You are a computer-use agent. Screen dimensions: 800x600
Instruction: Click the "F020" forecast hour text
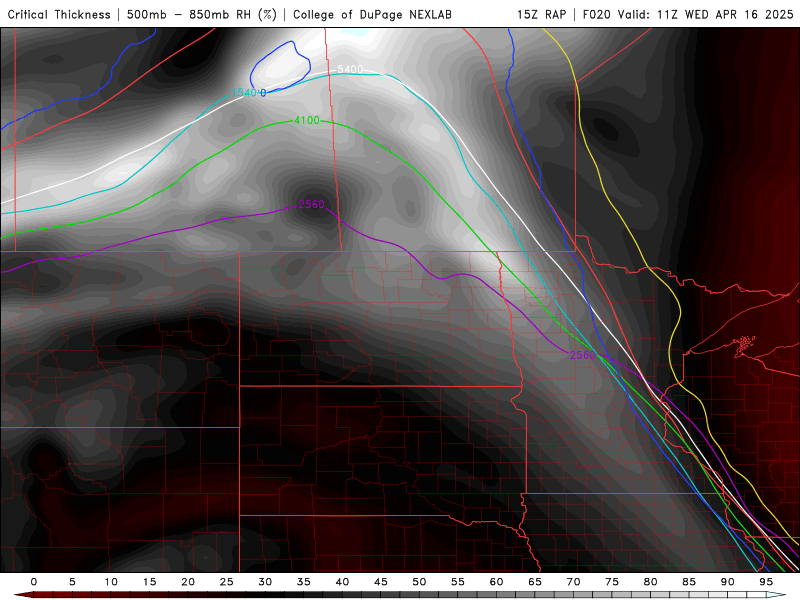pos(596,14)
